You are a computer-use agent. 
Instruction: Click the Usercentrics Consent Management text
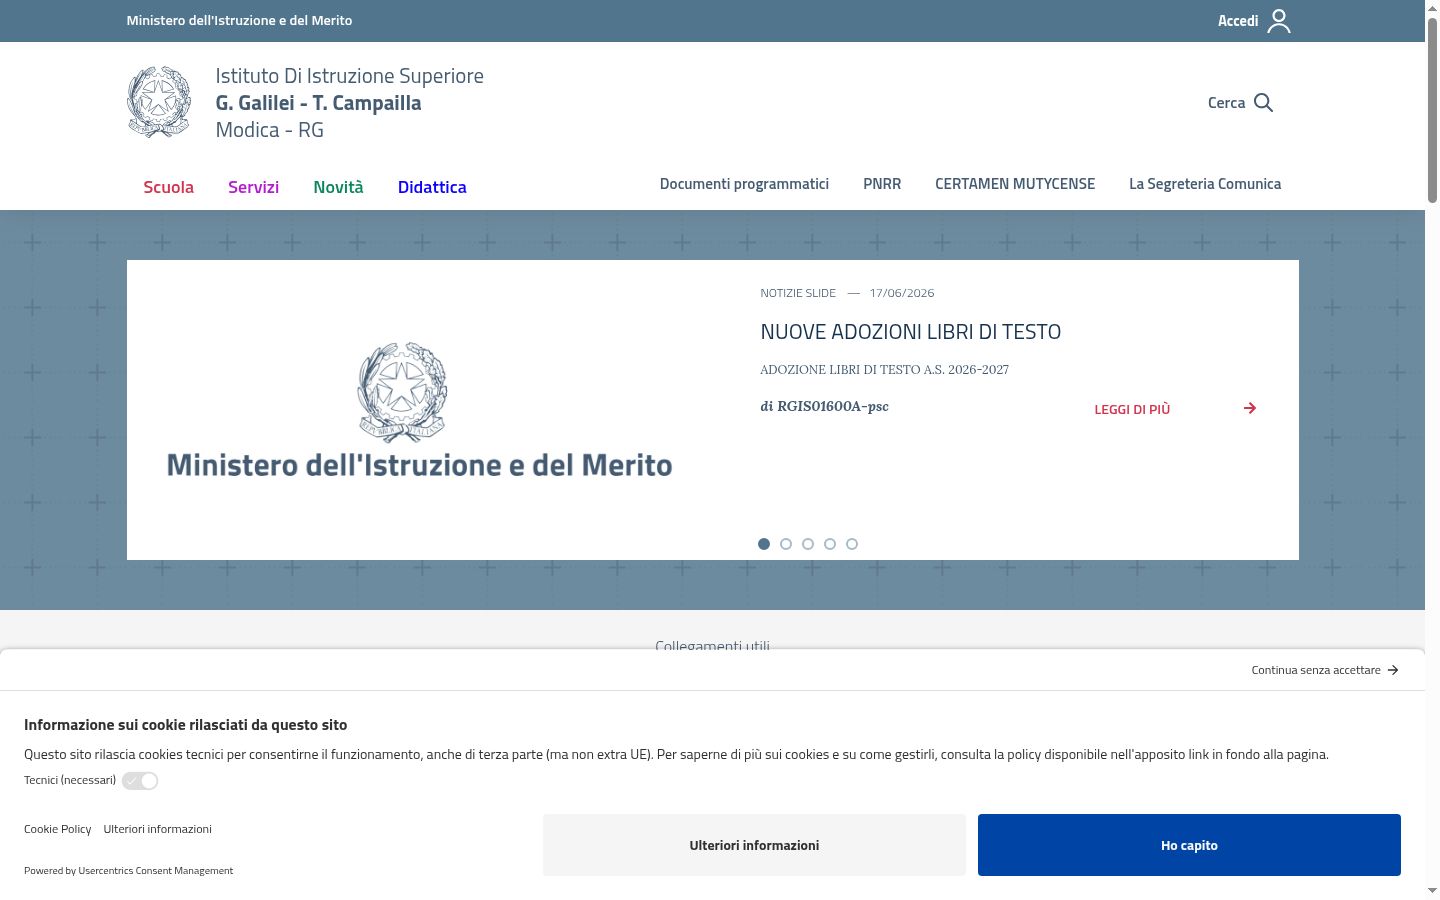156,871
